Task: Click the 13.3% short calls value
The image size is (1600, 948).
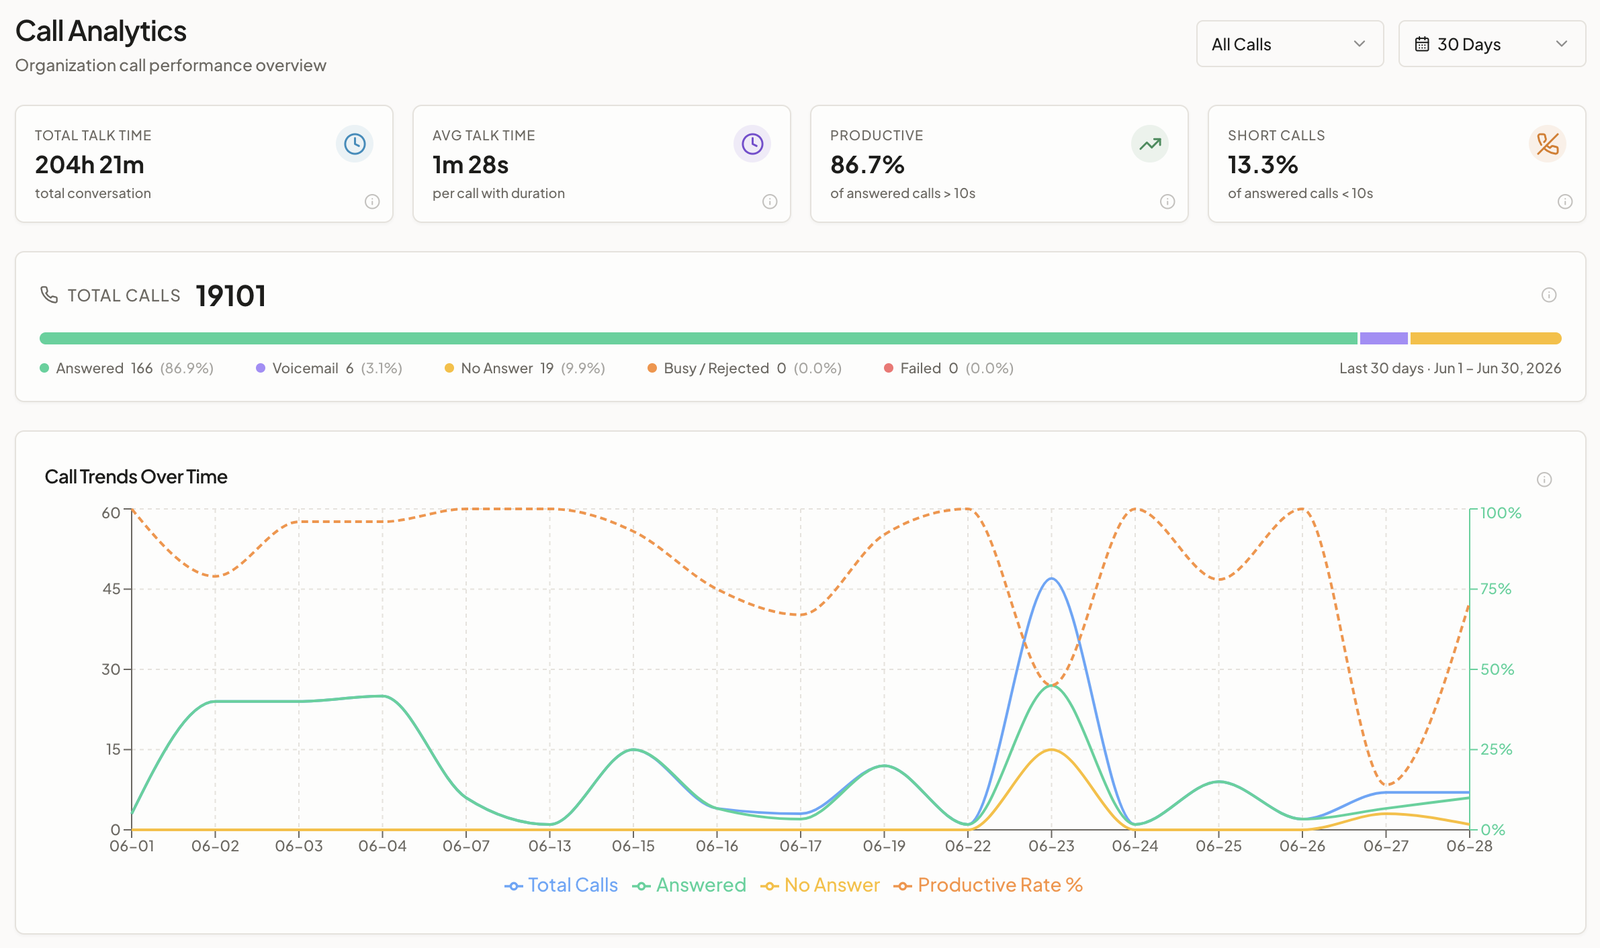Action: [1263, 165]
